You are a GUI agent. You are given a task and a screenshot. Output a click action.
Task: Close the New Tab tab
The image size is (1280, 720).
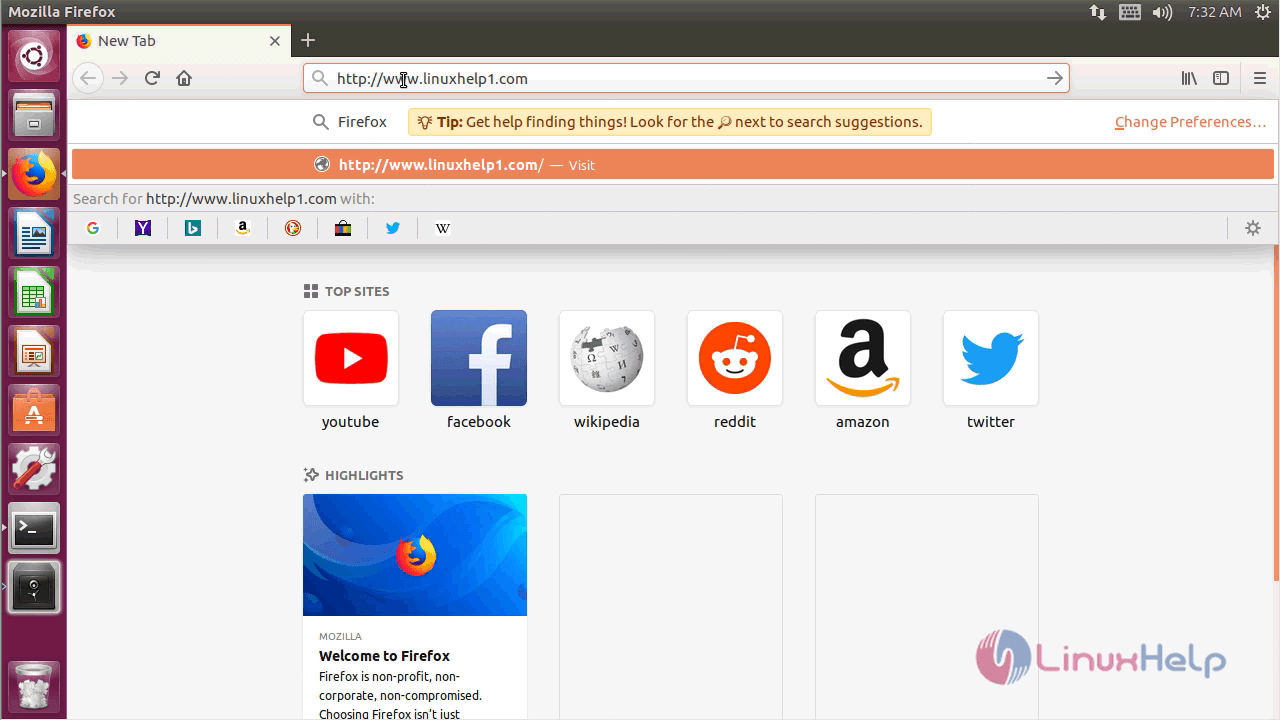pos(275,41)
